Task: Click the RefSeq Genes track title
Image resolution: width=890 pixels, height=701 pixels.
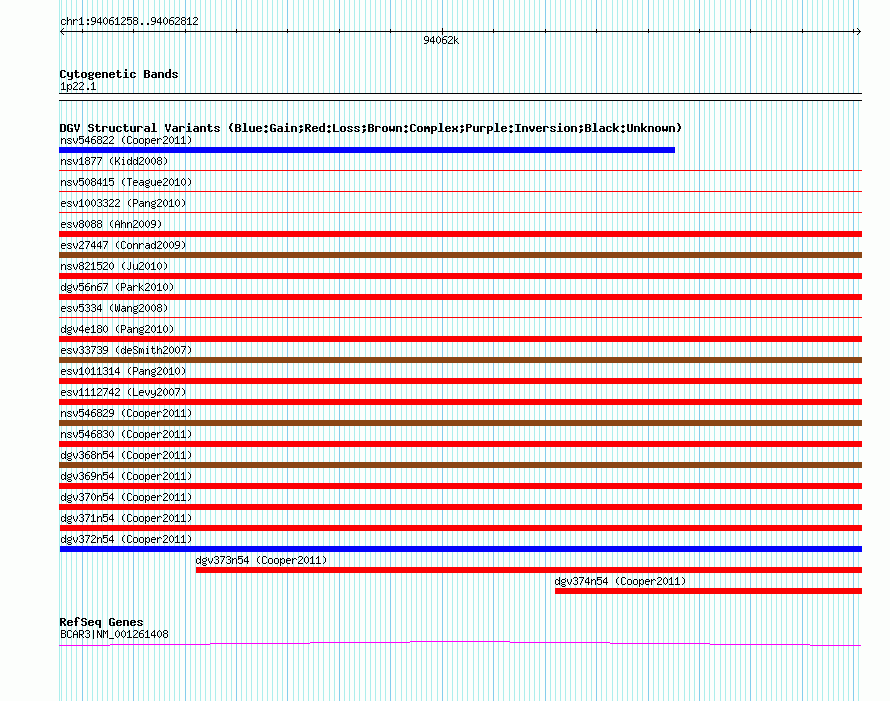Action: (101, 622)
